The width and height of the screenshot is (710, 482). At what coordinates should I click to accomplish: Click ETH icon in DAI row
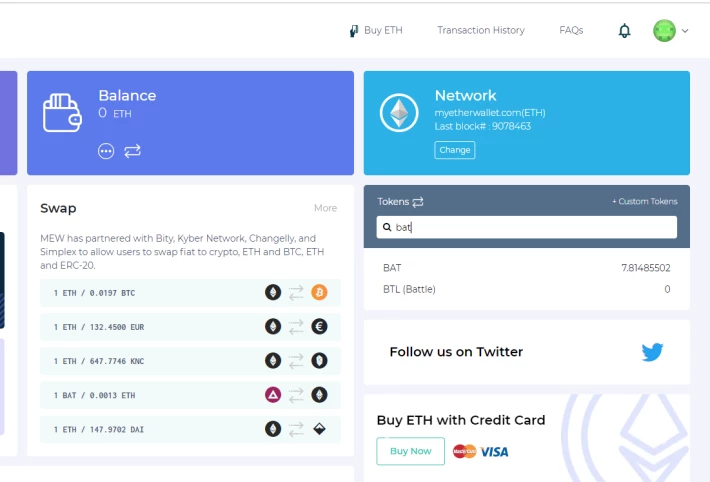coord(273,429)
